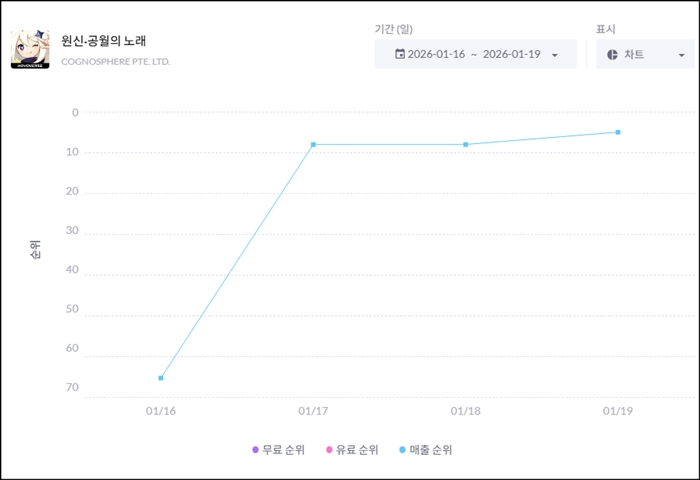Toggle the 매출 순위 legend label
This screenshot has width=700, height=480.
(x=430, y=450)
